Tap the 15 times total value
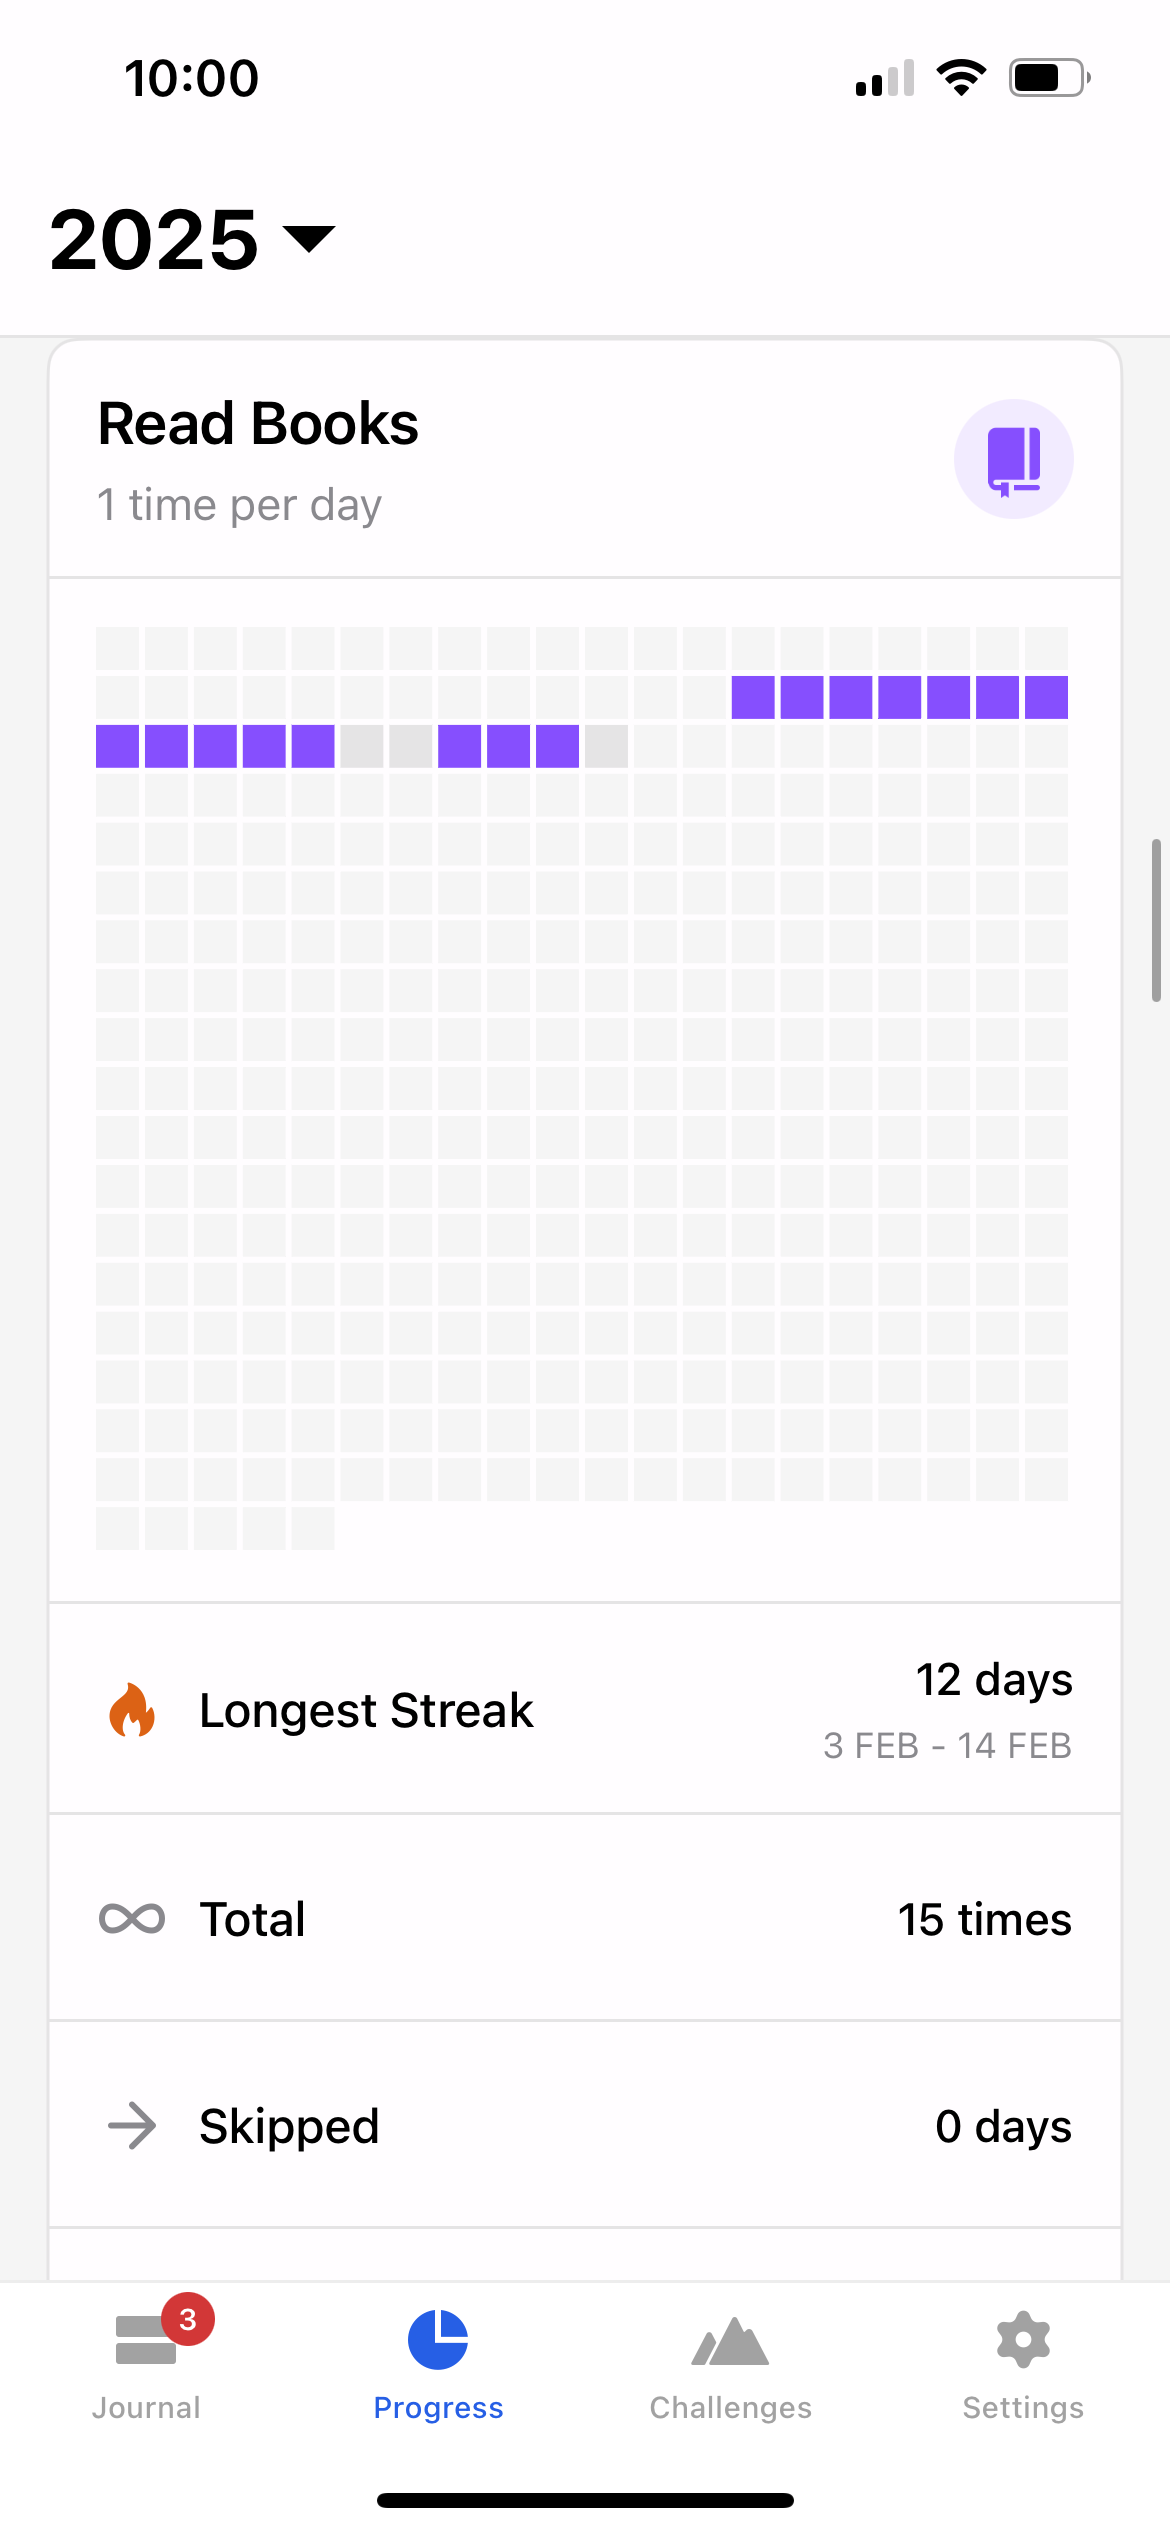The width and height of the screenshot is (1170, 2532). tap(984, 1919)
